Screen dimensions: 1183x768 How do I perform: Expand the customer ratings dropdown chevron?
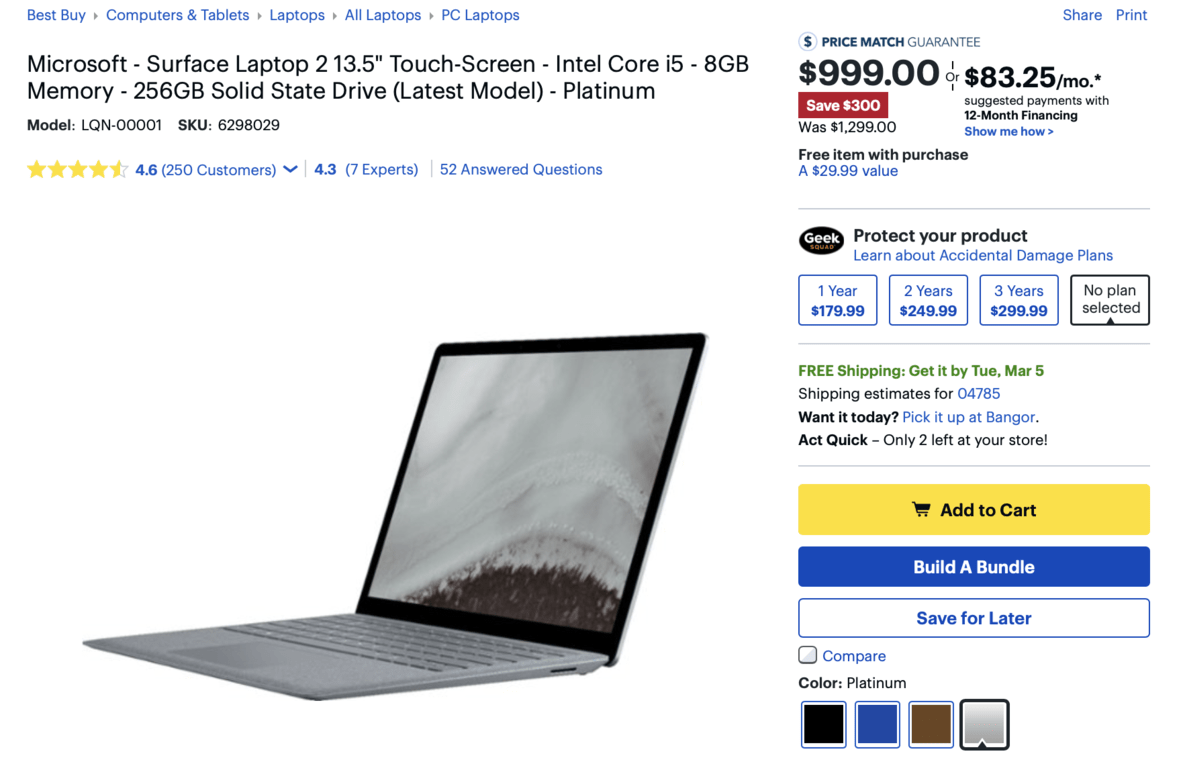coord(290,170)
